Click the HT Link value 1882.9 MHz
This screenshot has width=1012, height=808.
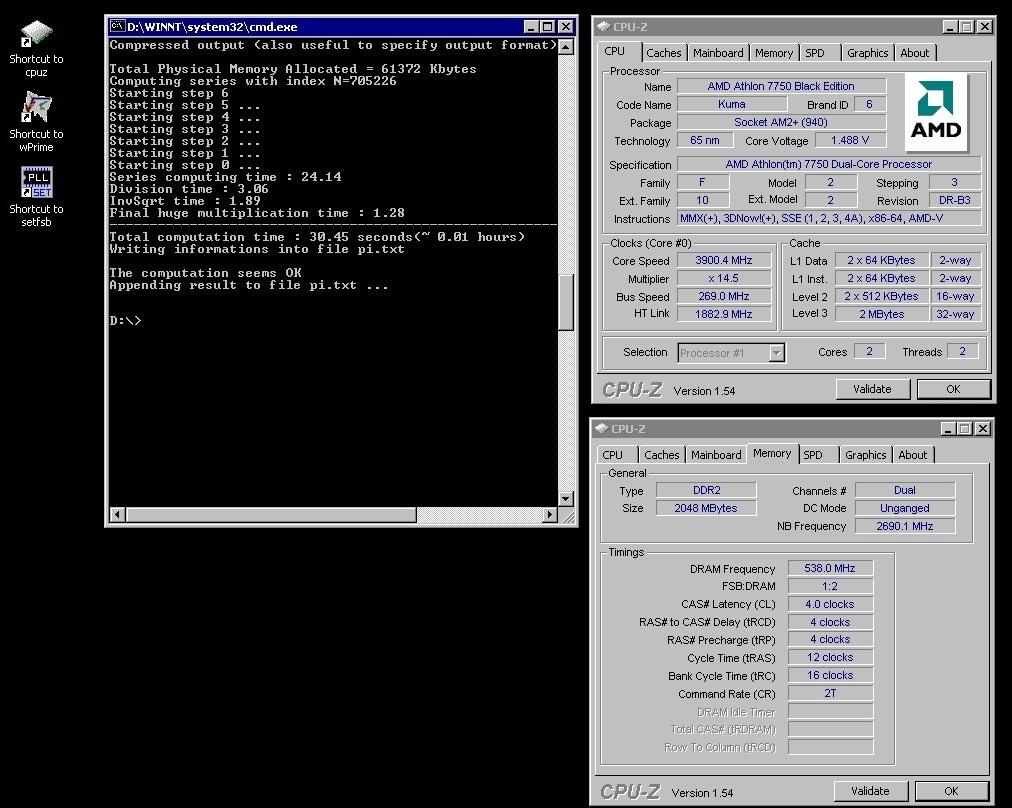724,314
